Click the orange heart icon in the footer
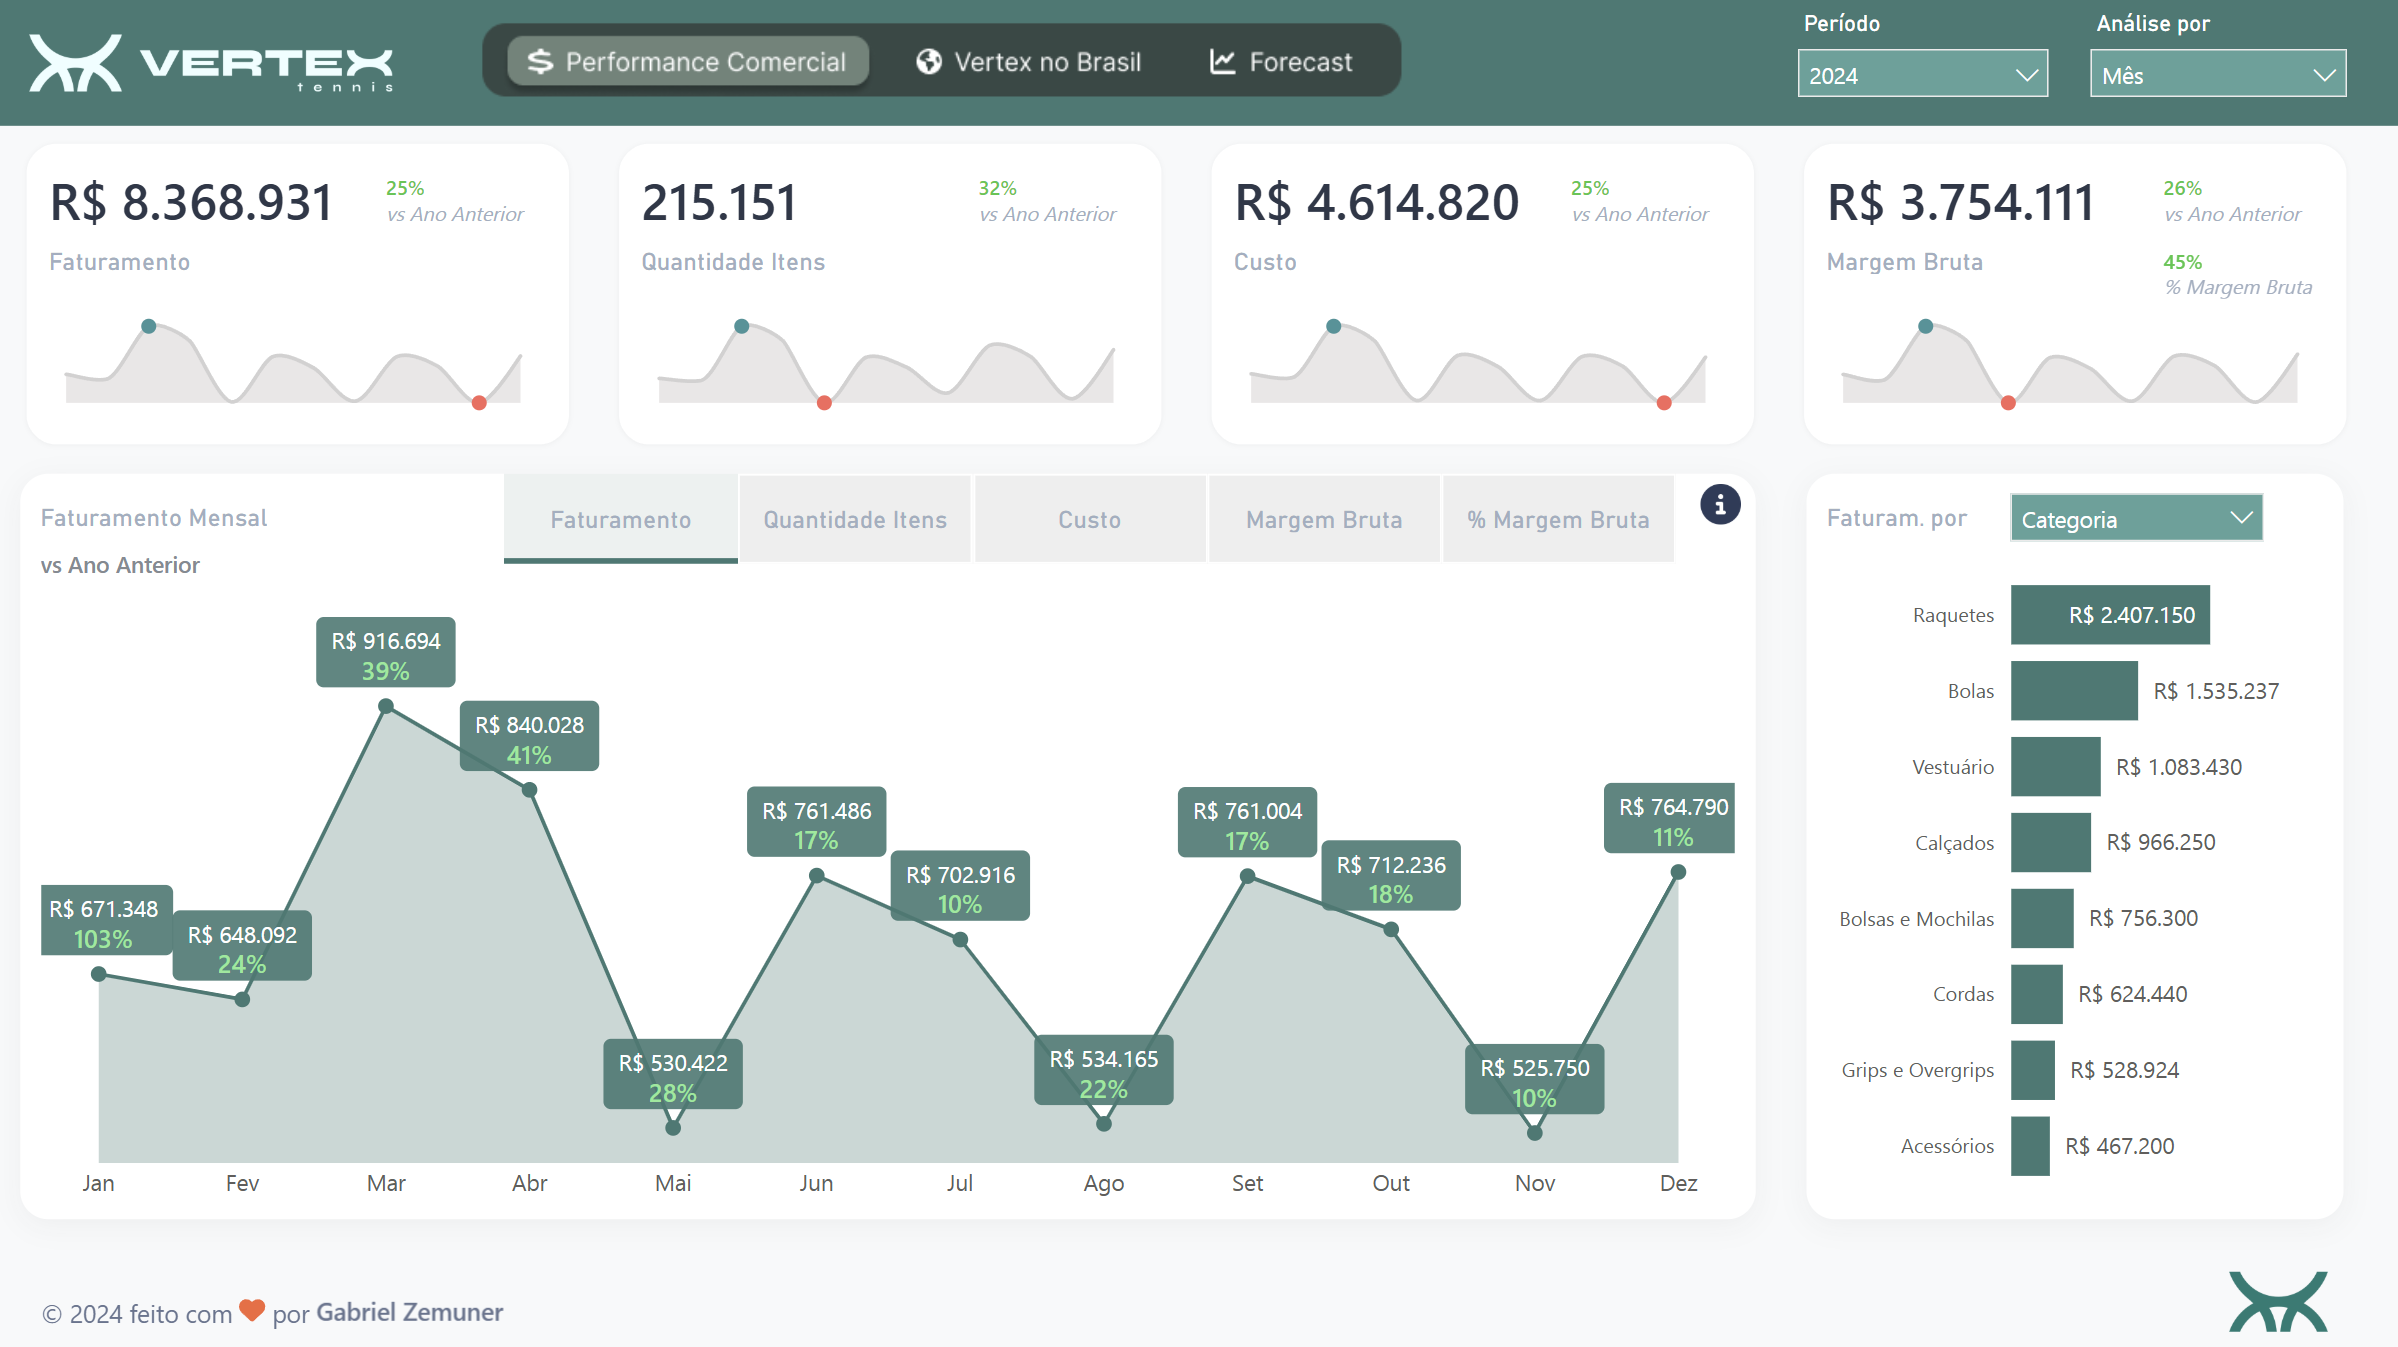This screenshot has width=2398, height=1347. 252,1309
